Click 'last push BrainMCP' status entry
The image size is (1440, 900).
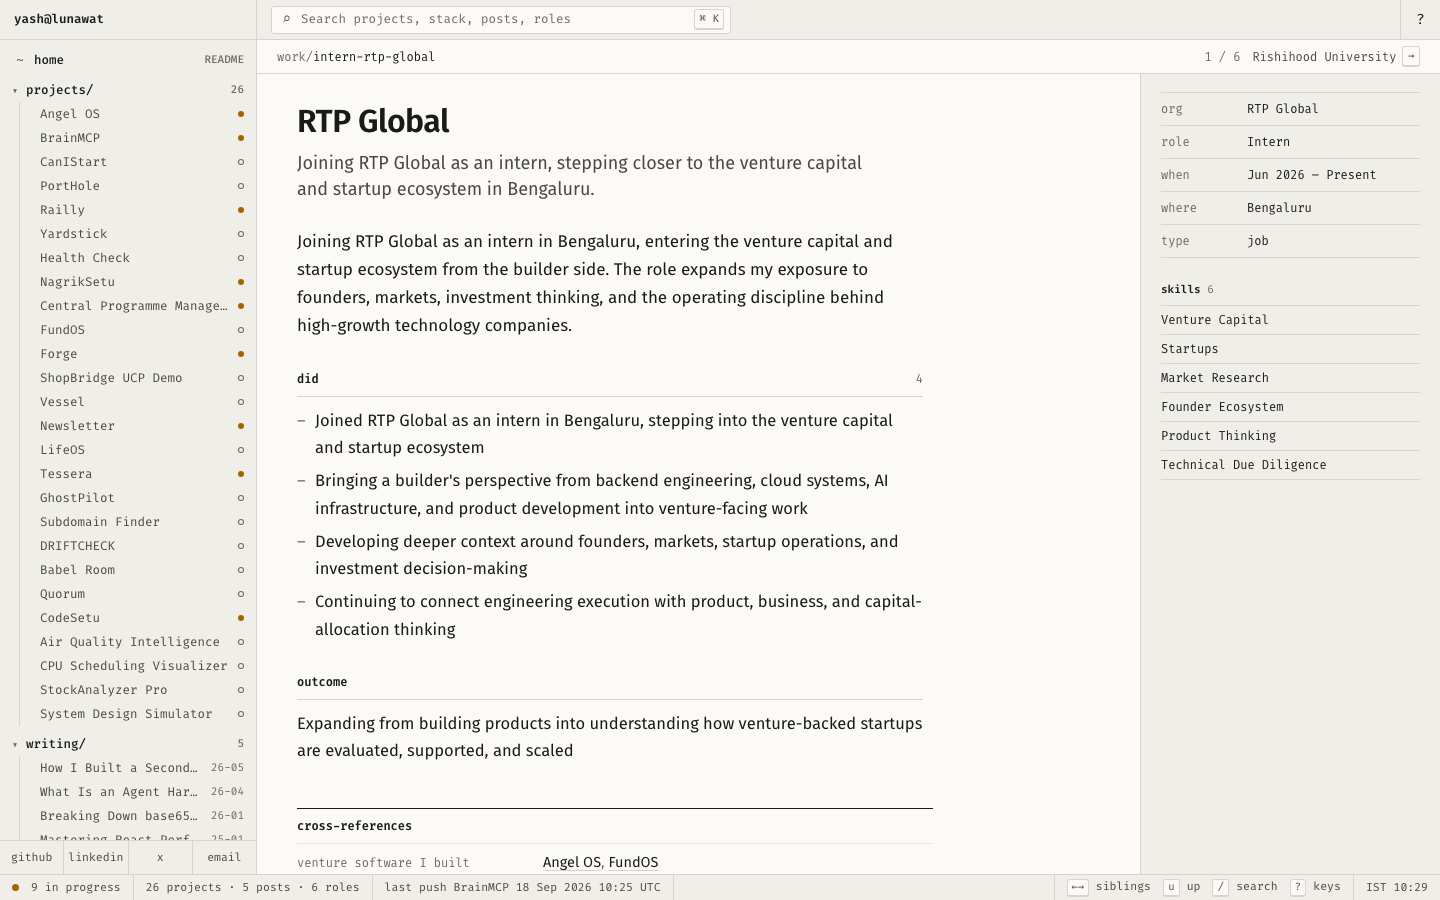(x=522, y=887)
